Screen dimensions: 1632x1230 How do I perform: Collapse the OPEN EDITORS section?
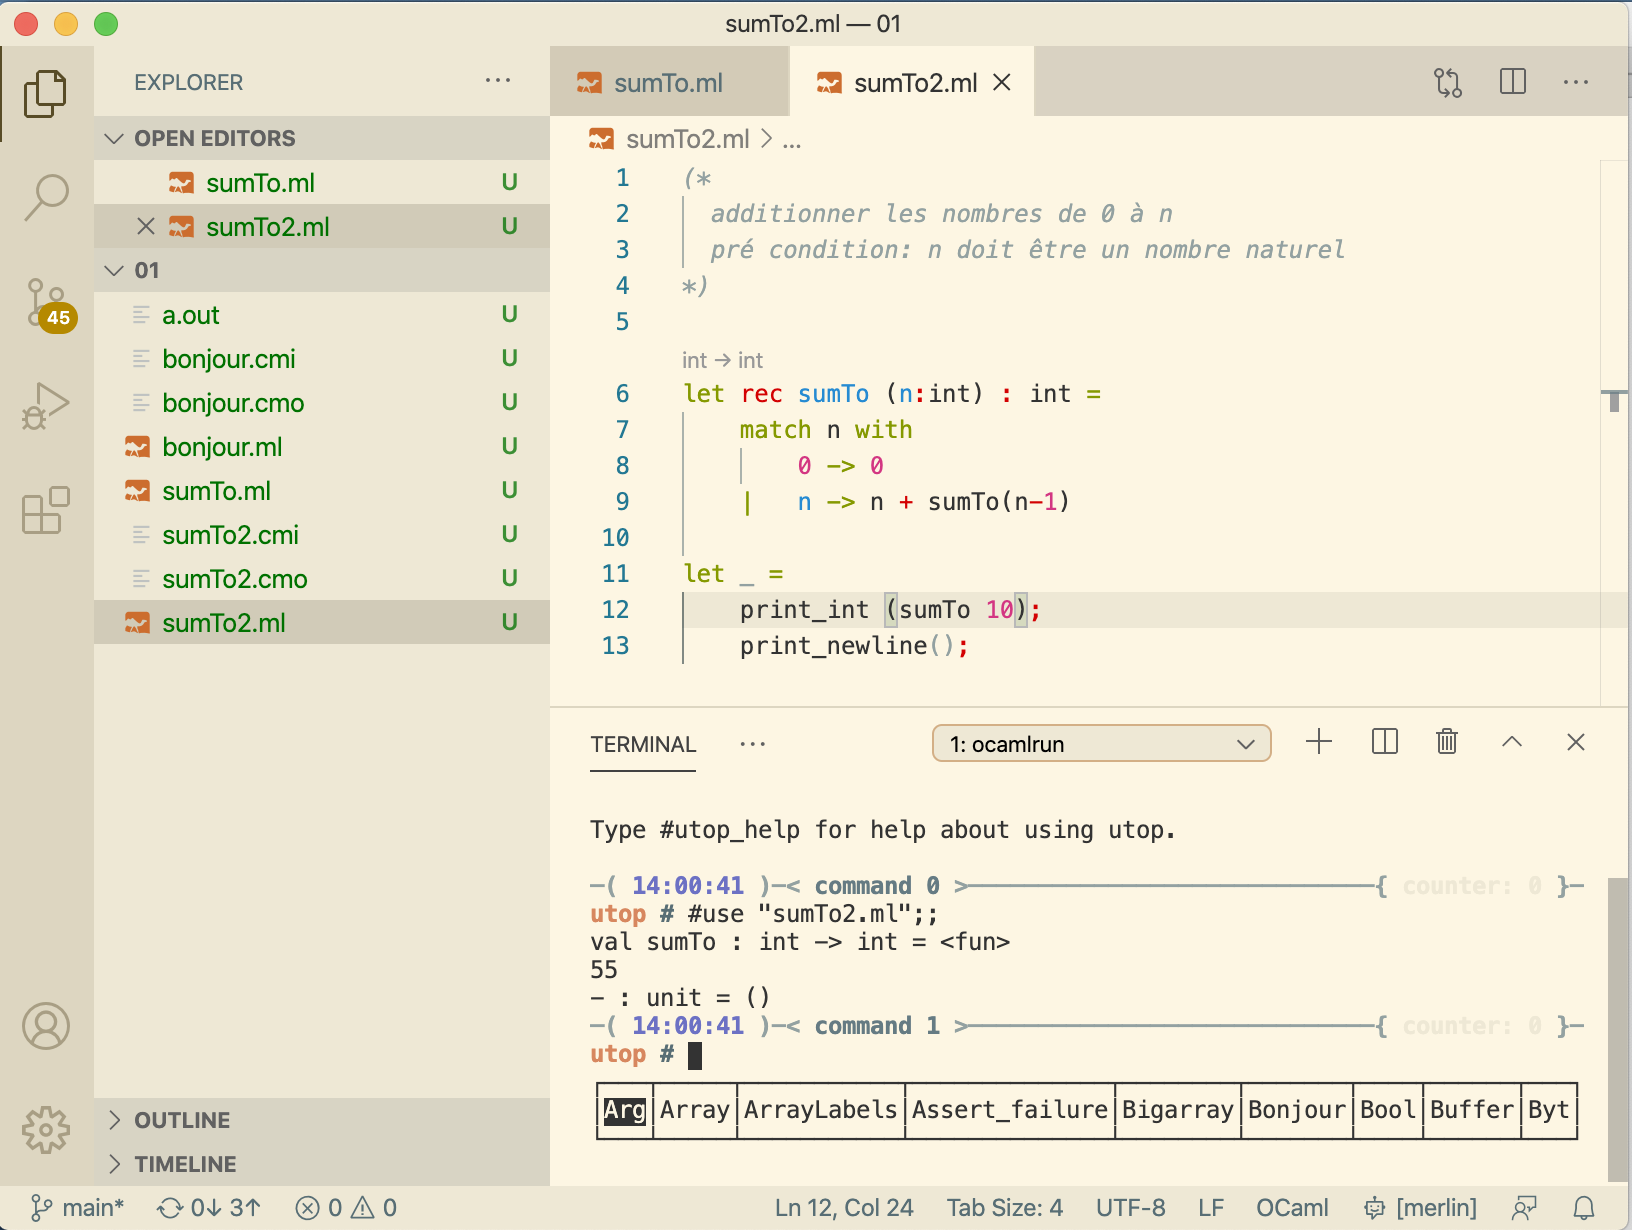[322, 138]
